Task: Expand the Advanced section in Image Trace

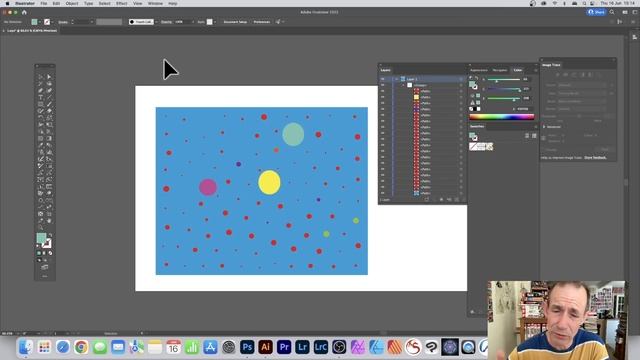Action: point(544,127)
